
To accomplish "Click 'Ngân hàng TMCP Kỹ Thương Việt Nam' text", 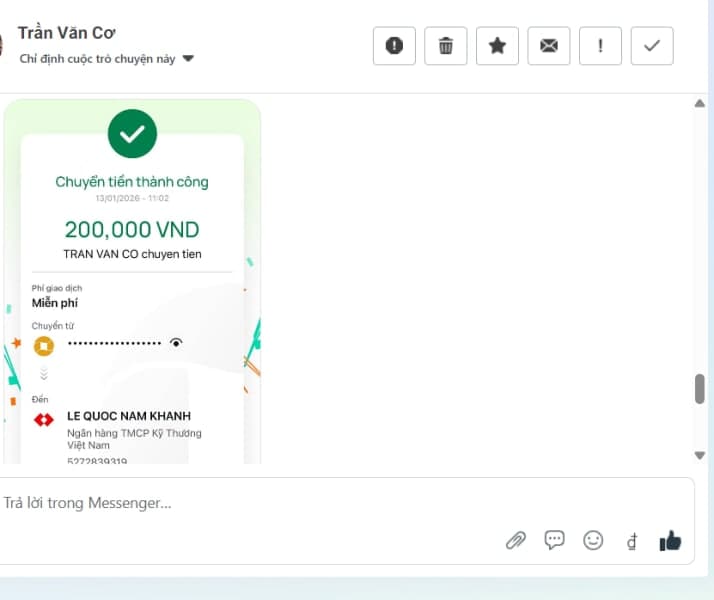I will tap(134, 439).
